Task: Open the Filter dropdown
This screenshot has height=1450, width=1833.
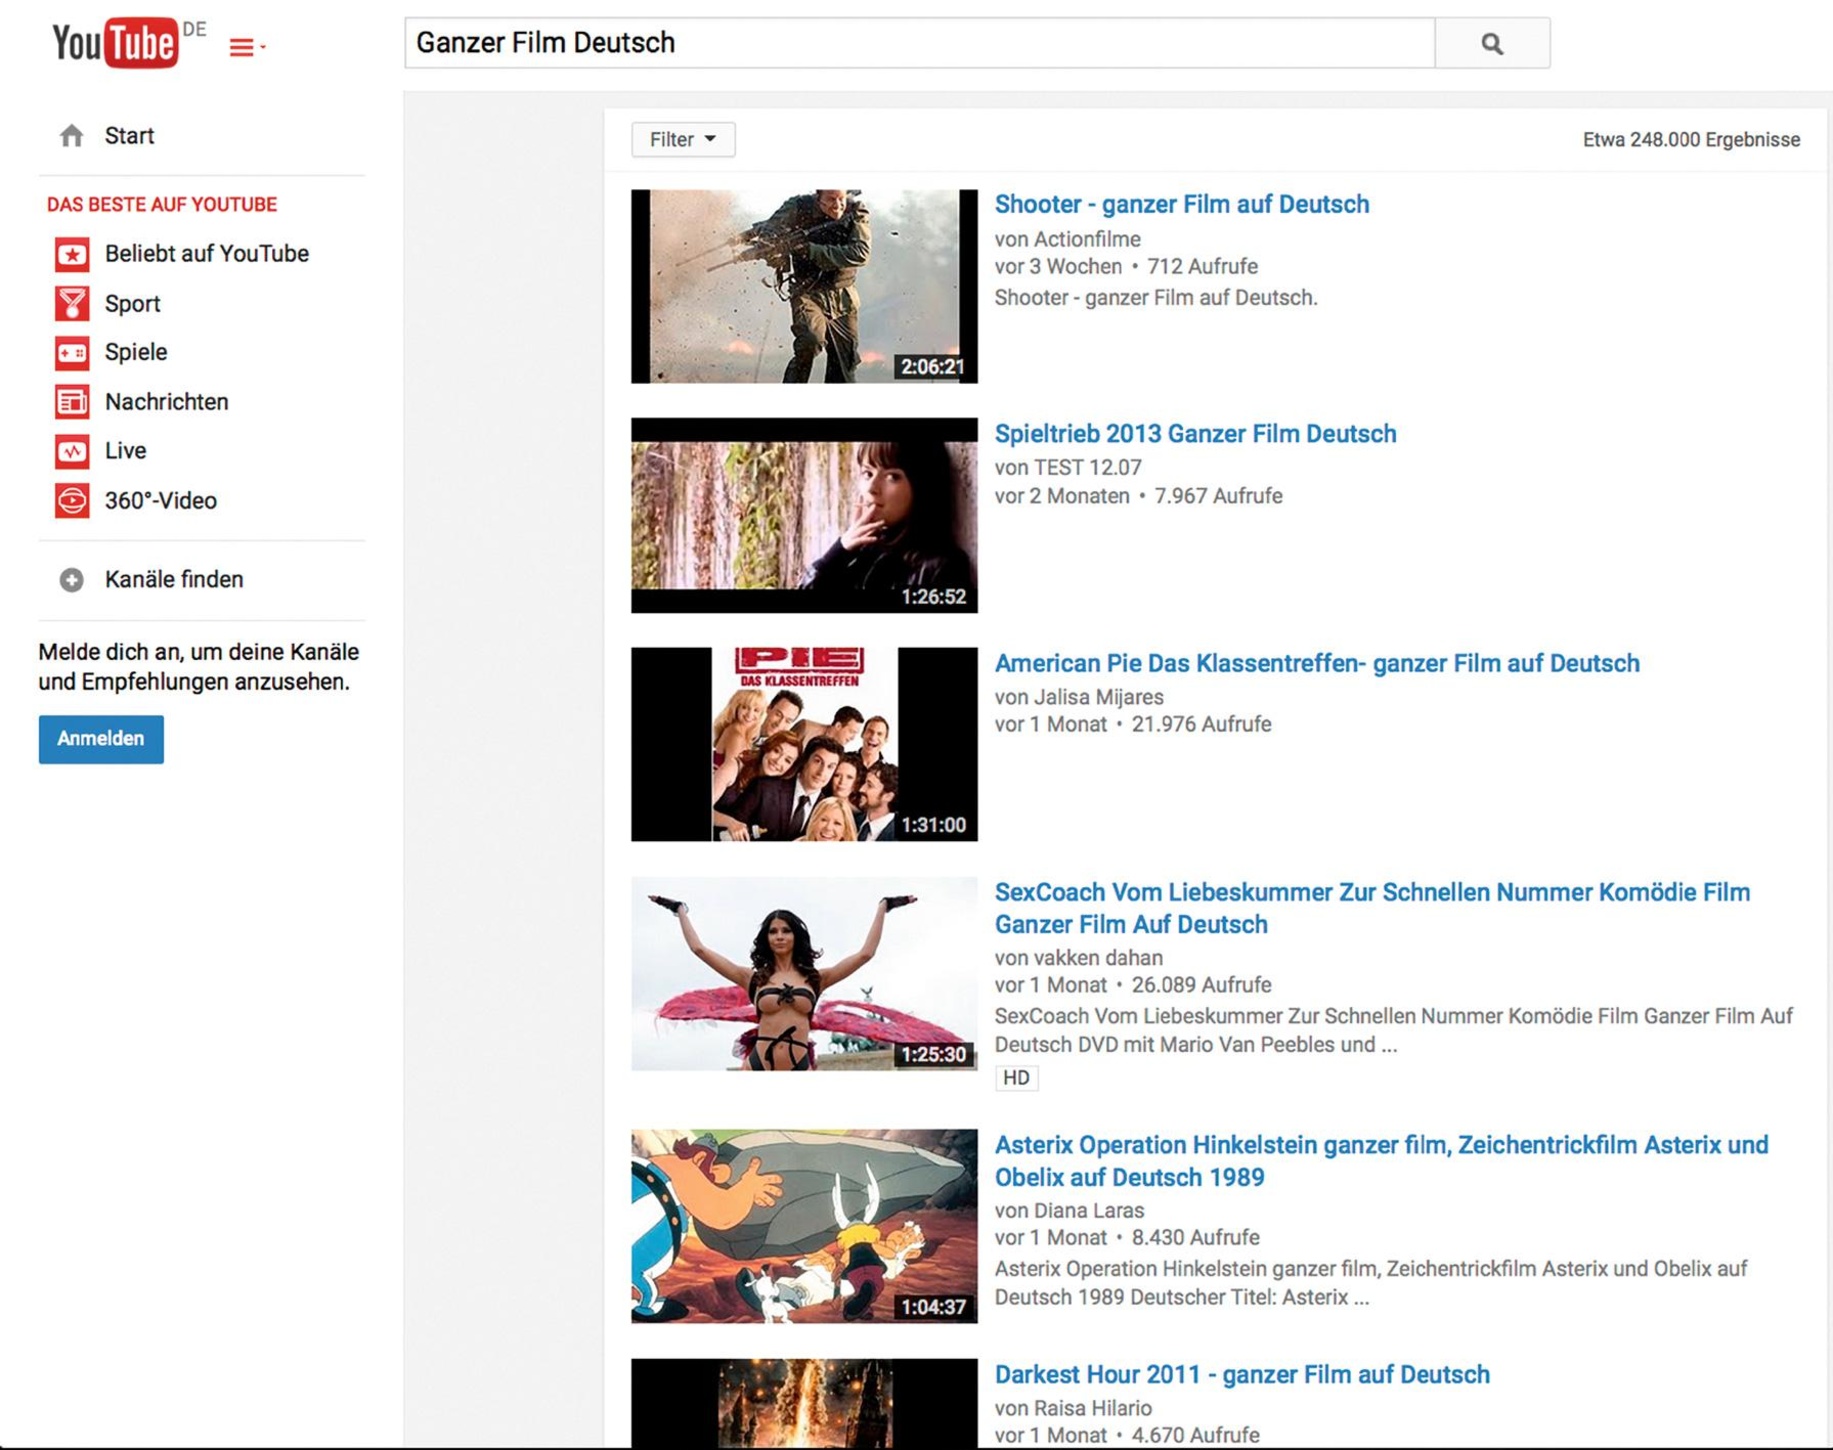Action: 683,139
